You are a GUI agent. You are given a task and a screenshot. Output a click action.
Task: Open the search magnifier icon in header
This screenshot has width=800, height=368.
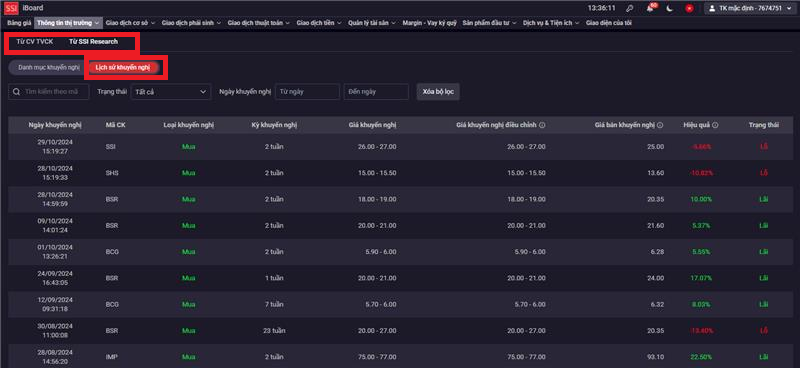(630, 8)
